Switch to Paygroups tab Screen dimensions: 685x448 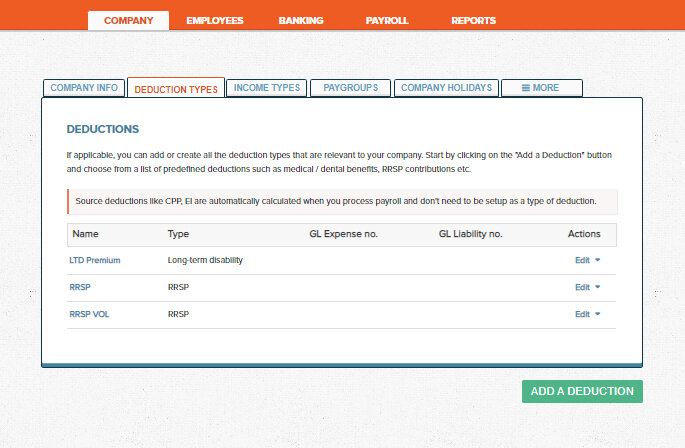click(350, 88)
